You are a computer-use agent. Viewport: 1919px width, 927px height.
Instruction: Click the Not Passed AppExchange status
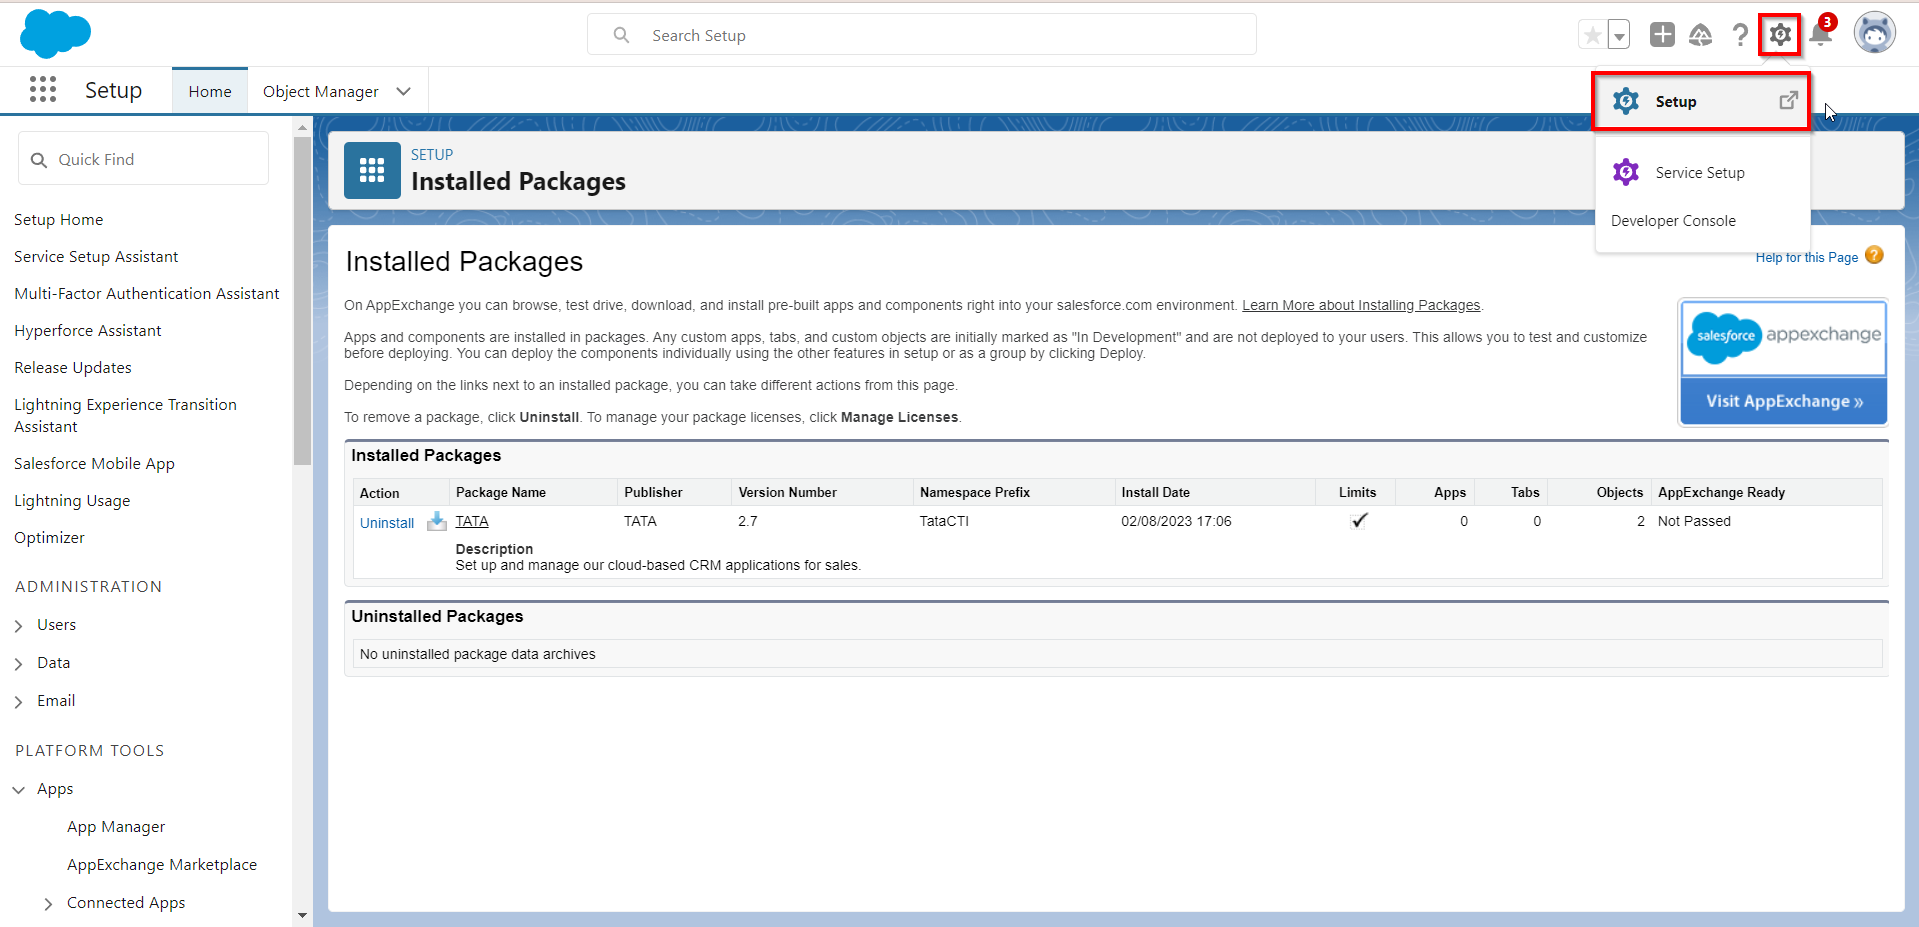click(x=1694, y=521)
